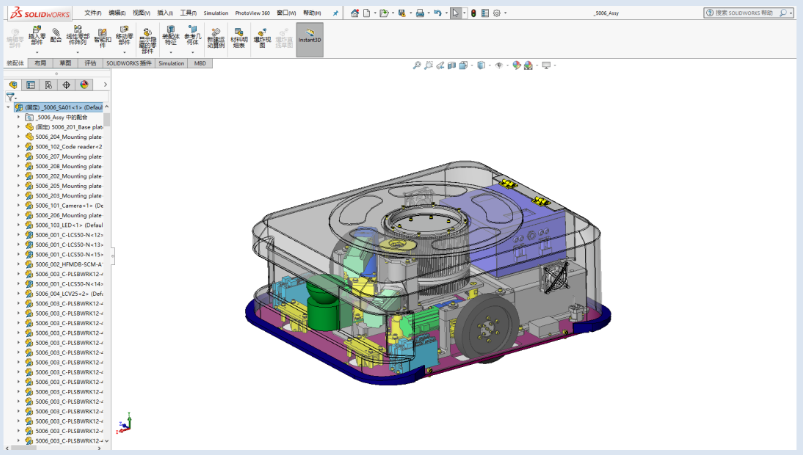803x455 pixels.
Task: Toggle the Instant3D button
Action: coord(310,39)
